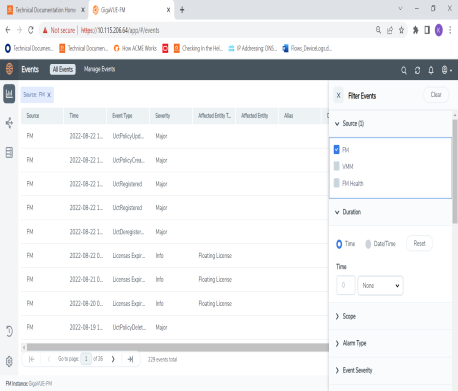The image size is (458, 391).
Task: Click the horizontal table scrollbar
Action: pos(177,347)
